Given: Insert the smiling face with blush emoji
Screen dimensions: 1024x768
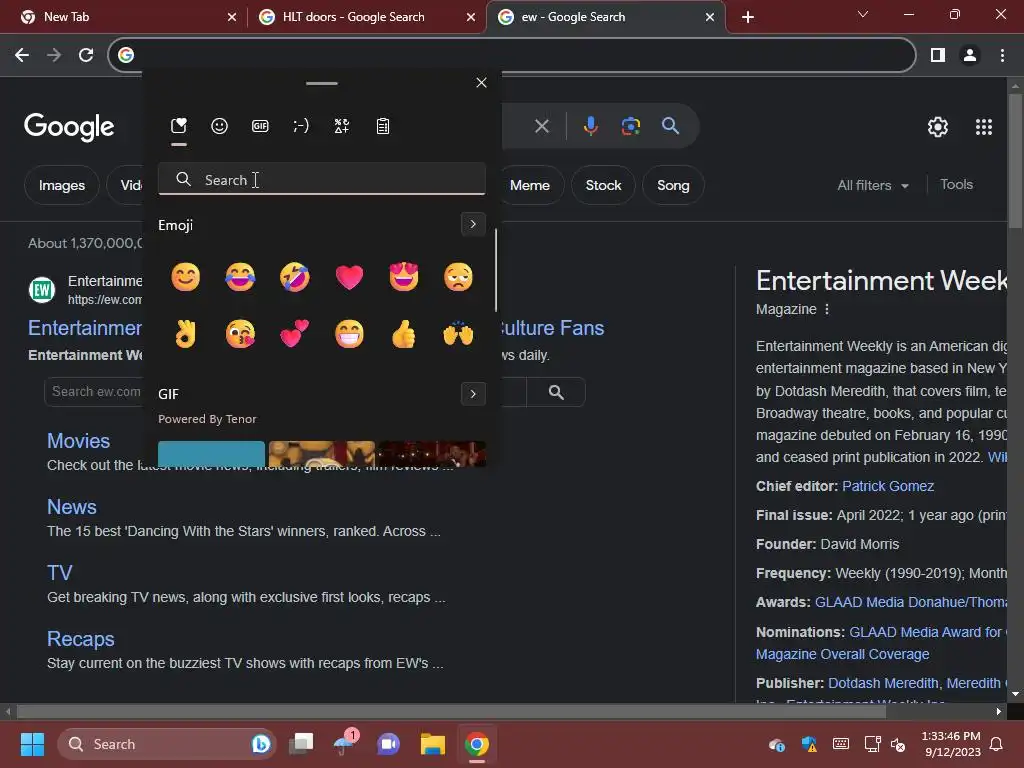Looking at the screenshot, I should (185, 277).
